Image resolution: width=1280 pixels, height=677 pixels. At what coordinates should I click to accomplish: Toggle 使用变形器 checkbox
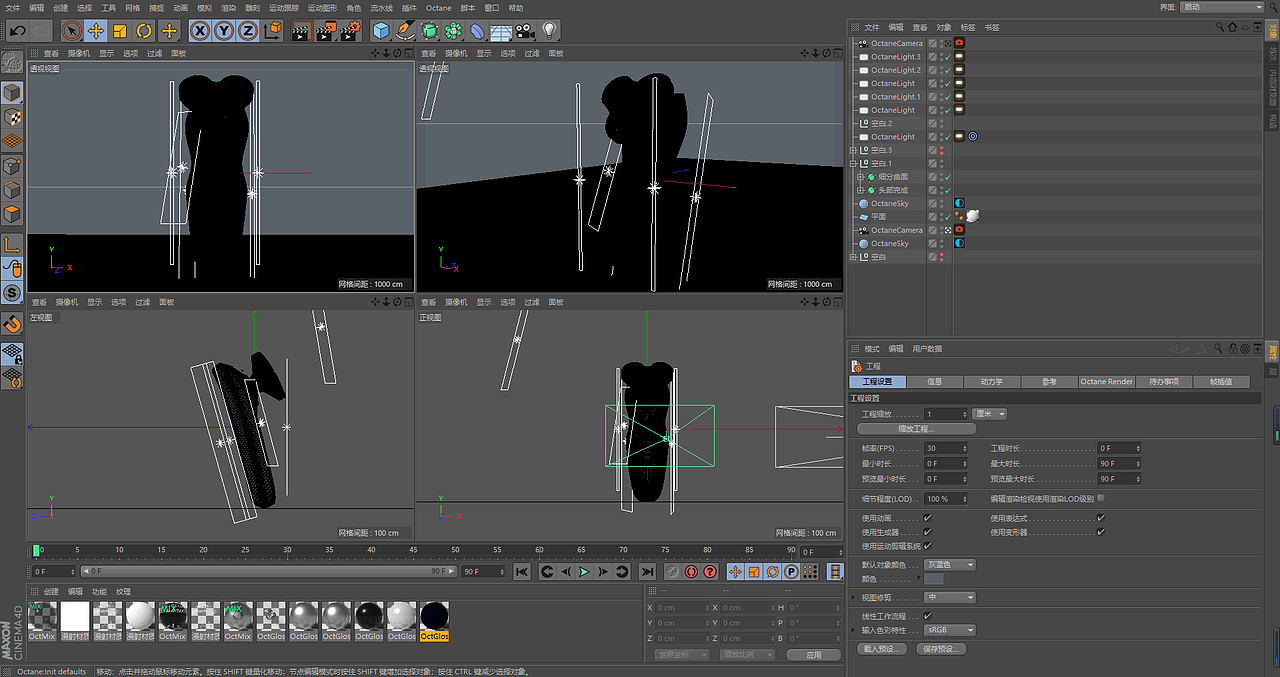1101,532
